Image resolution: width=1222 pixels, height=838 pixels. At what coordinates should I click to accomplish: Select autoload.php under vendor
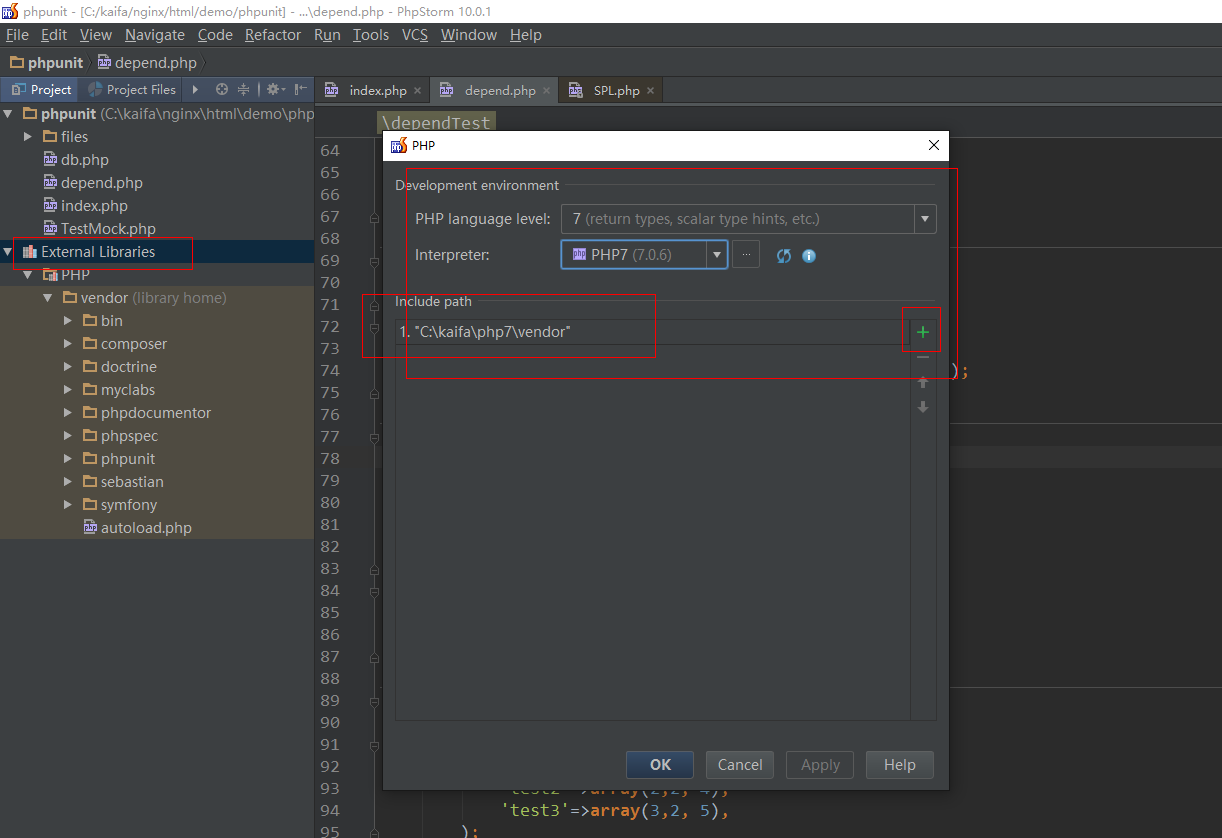click(146, 528)
